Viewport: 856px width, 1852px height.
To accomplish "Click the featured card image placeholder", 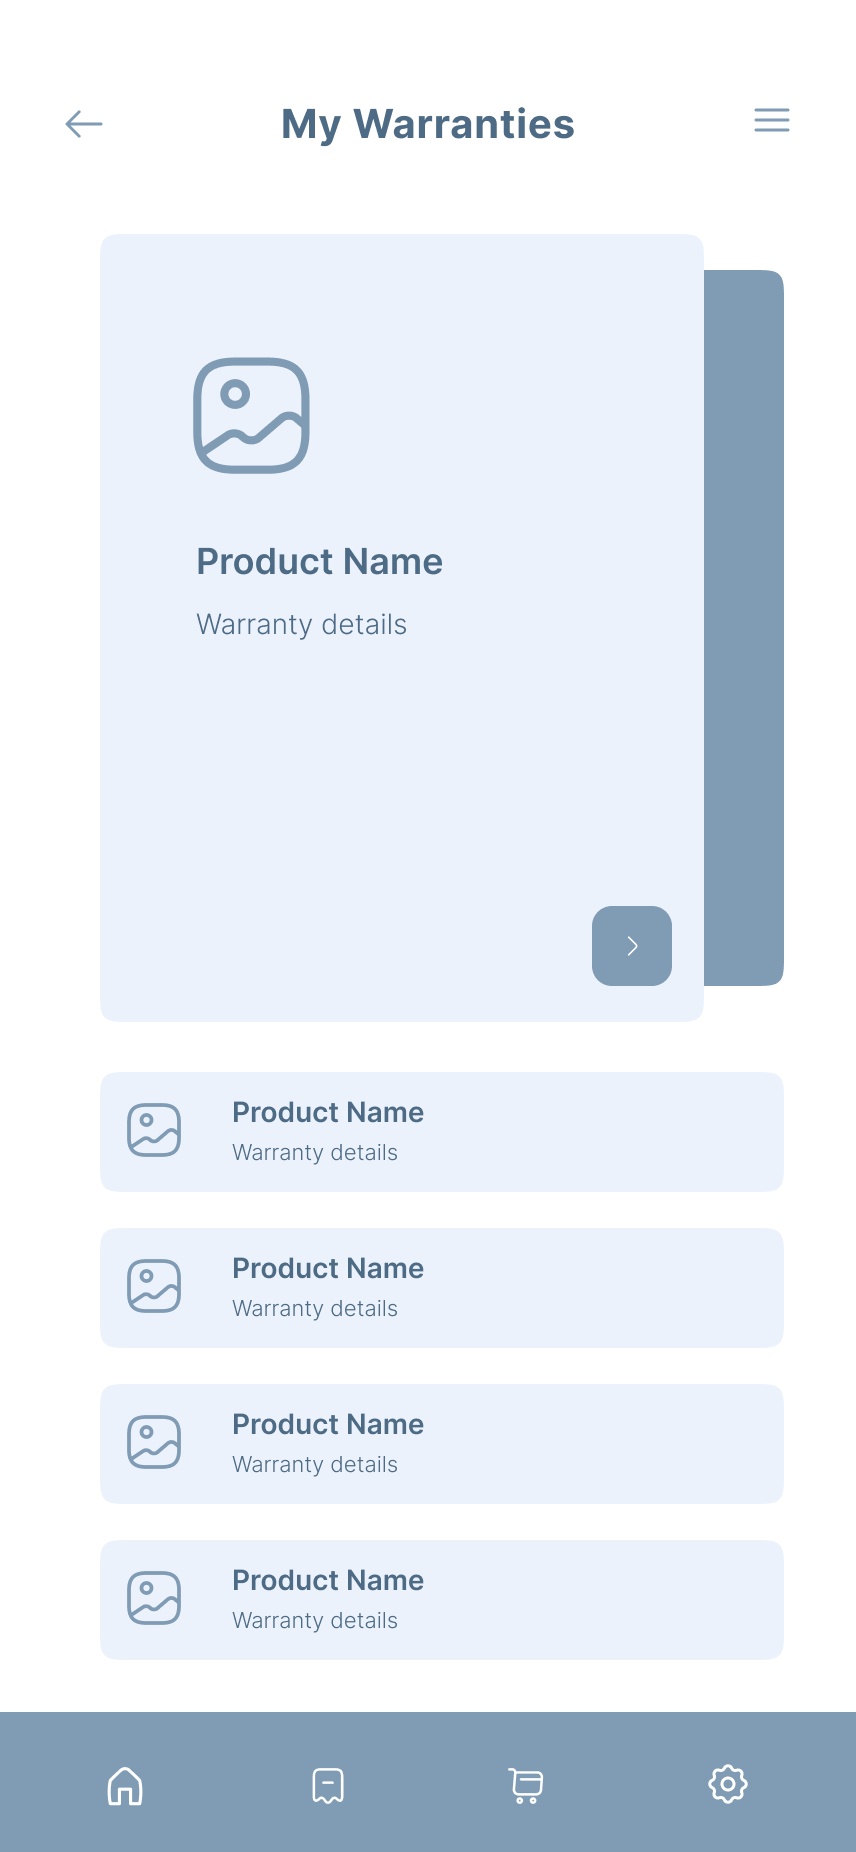I will [251, 415].
